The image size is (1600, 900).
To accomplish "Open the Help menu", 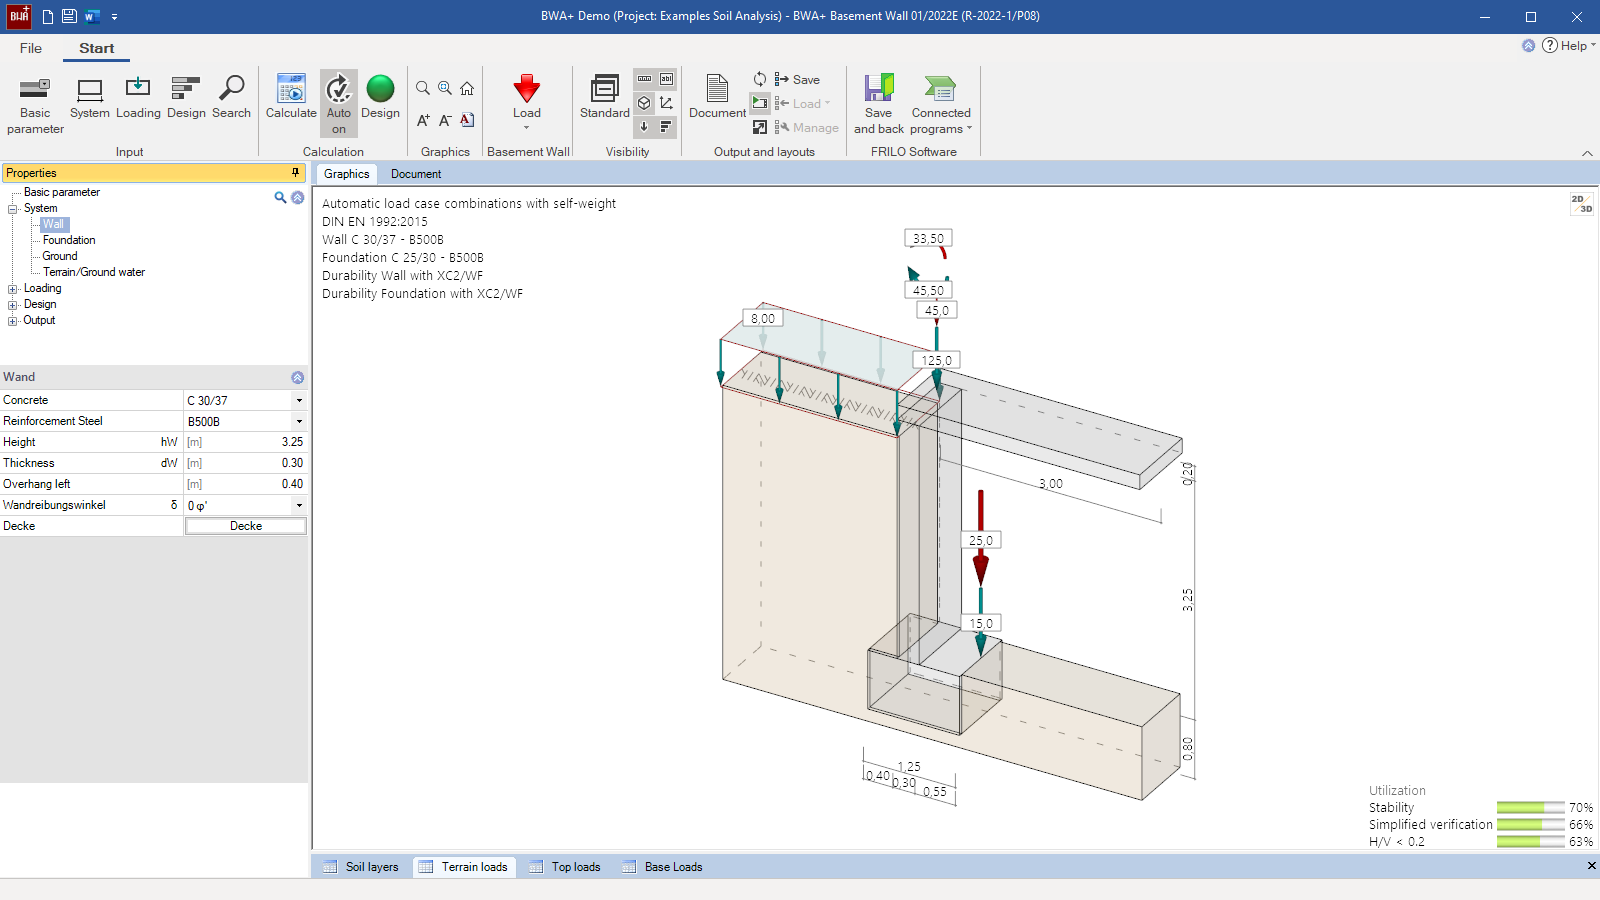I will click(1568, 45).
